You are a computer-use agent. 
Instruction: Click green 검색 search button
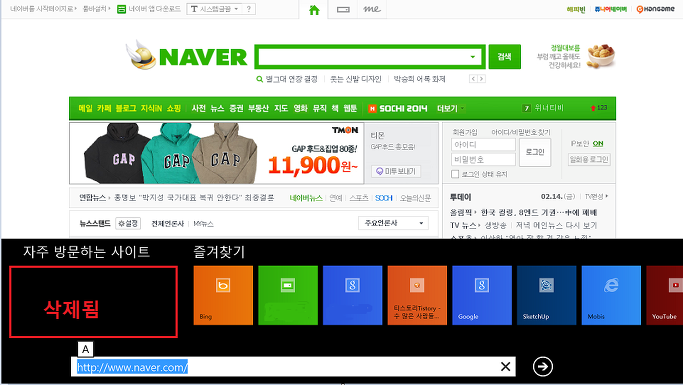point(504,57)
